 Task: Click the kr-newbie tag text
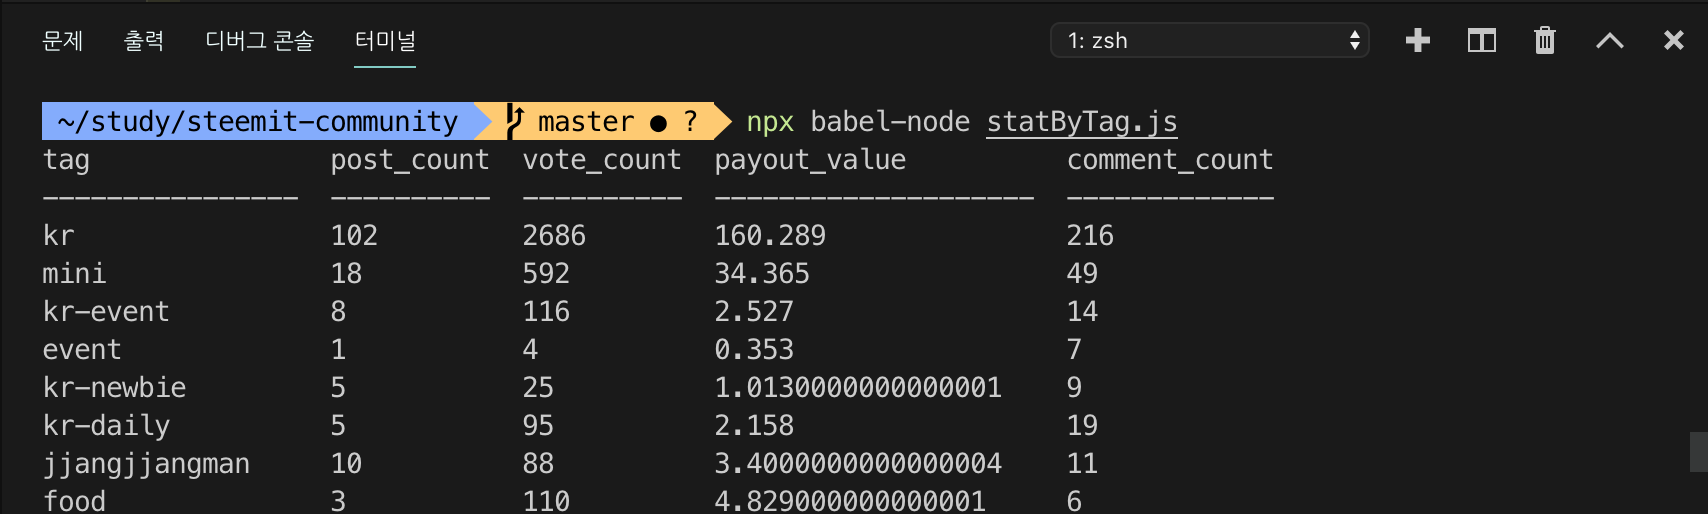(114, 388)
